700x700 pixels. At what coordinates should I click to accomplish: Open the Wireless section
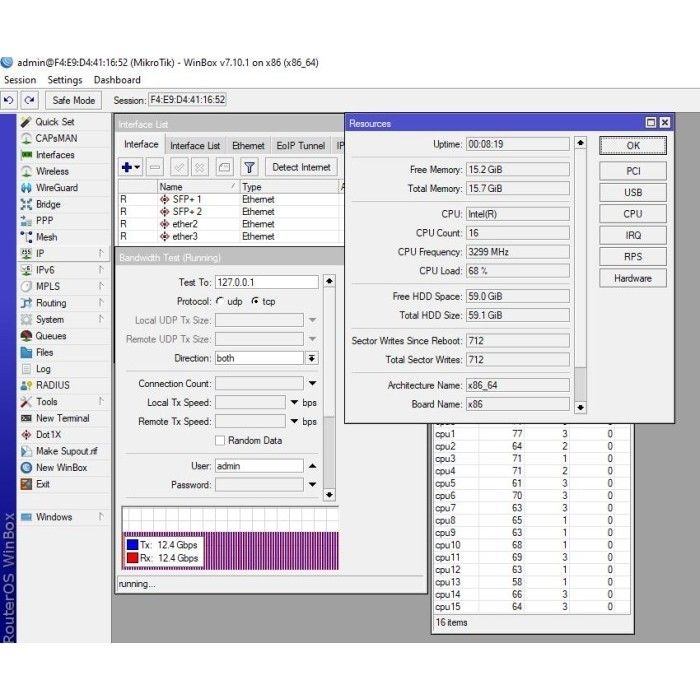point(52,171)
